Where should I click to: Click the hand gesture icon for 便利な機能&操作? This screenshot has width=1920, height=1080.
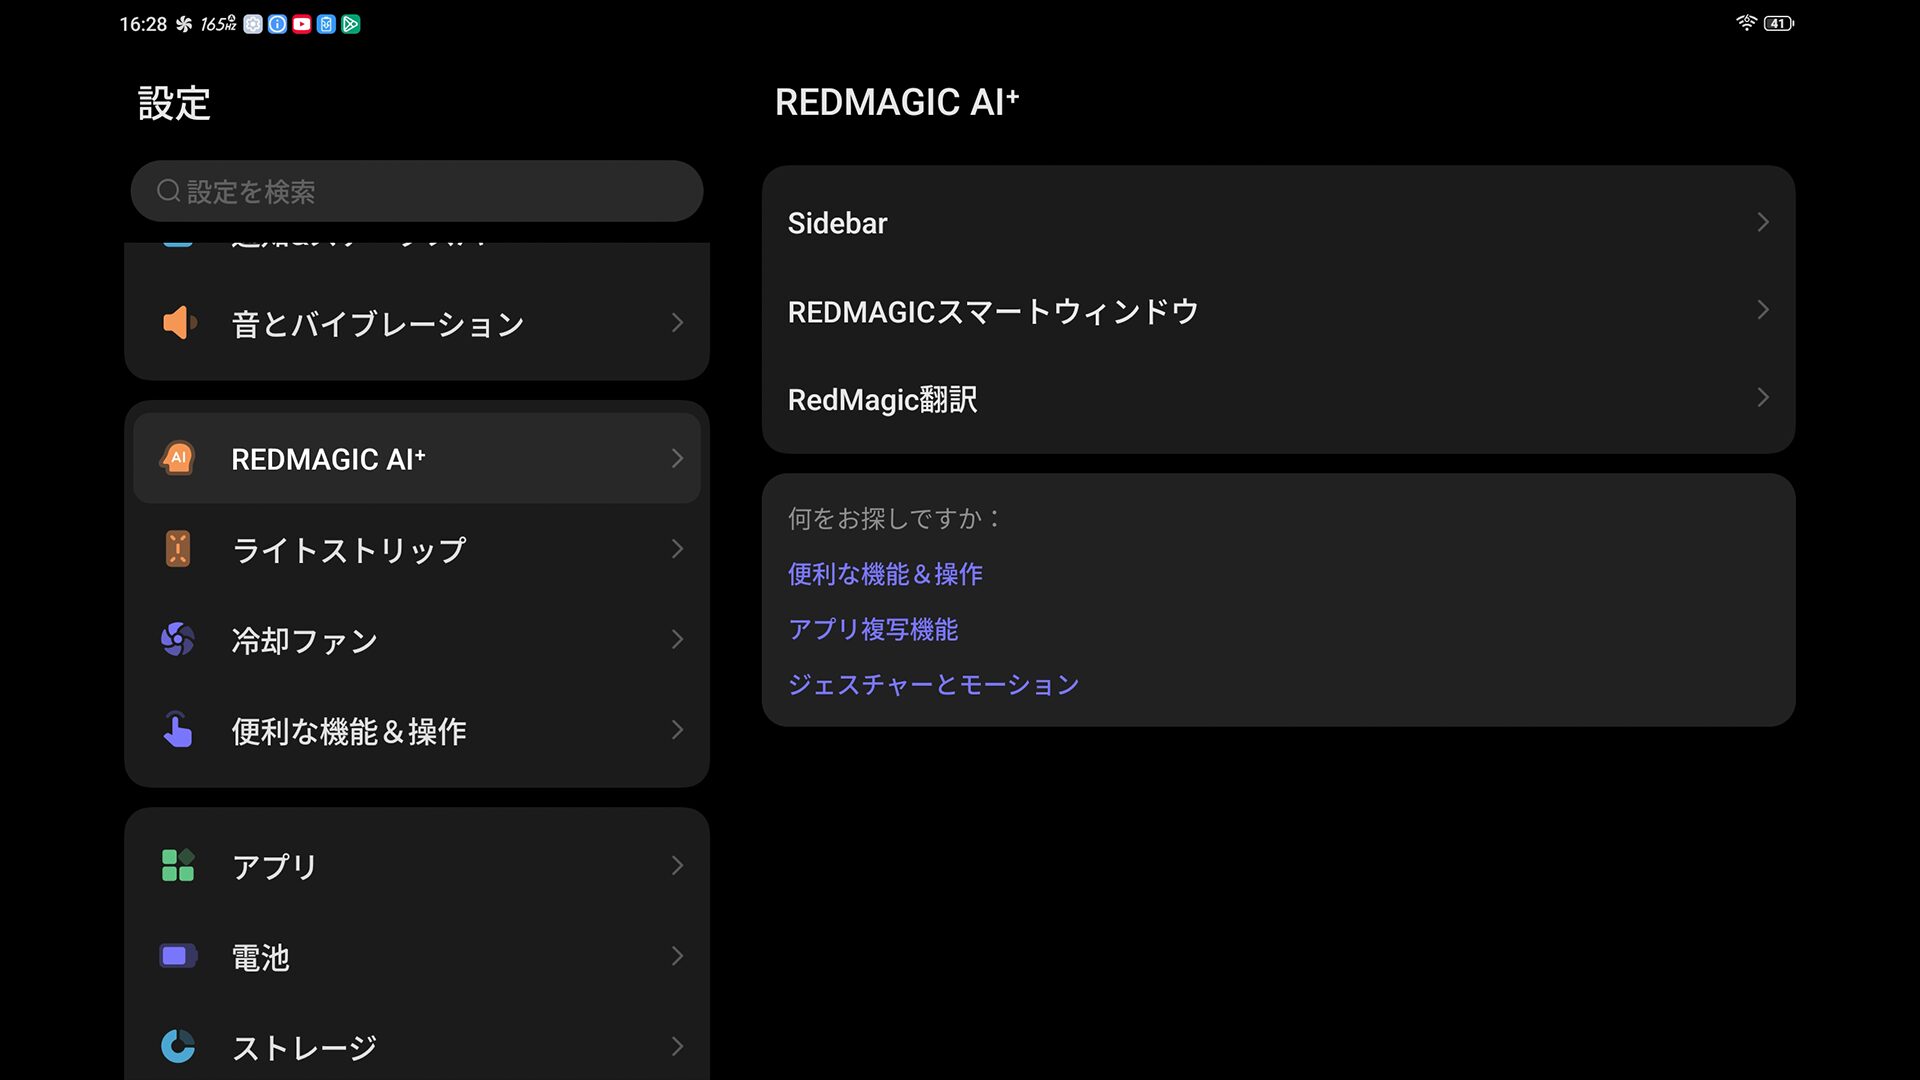coord(178,730)
